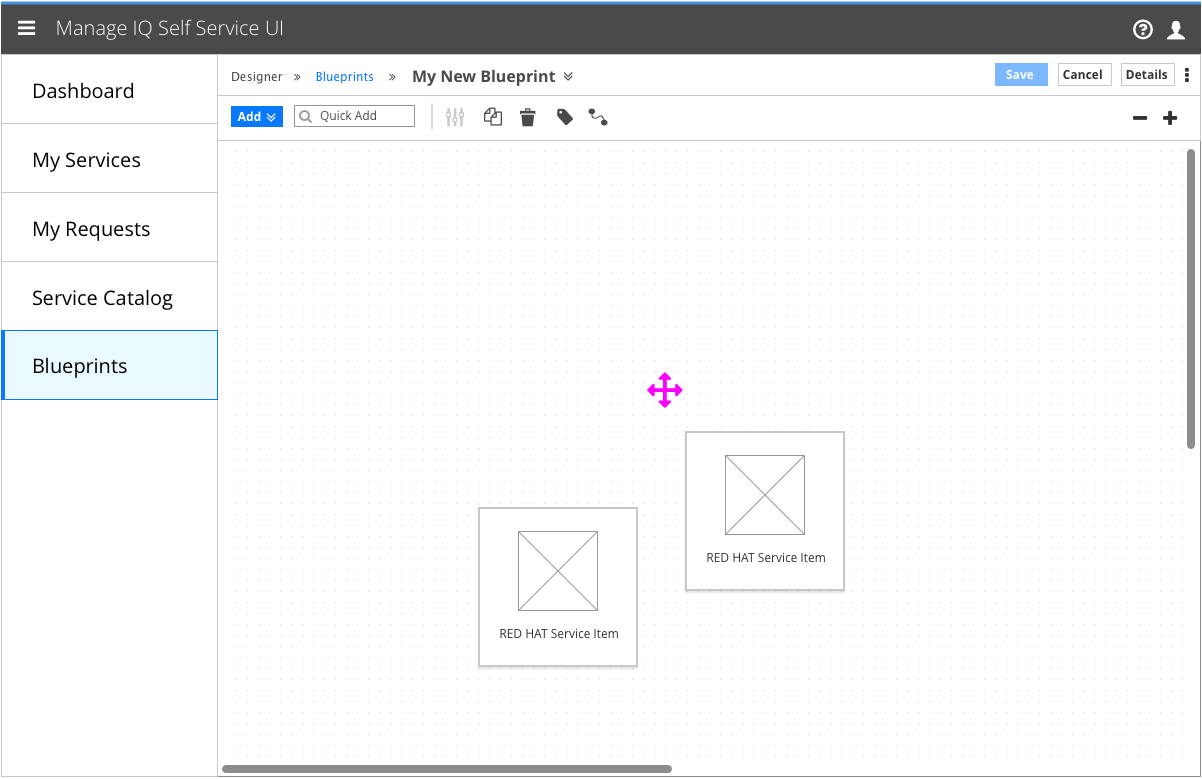Image resolution: width=1202 pixels, height=779 pixels.
Task: Switch to My Services in the sidebar
Action: [86, 159]
